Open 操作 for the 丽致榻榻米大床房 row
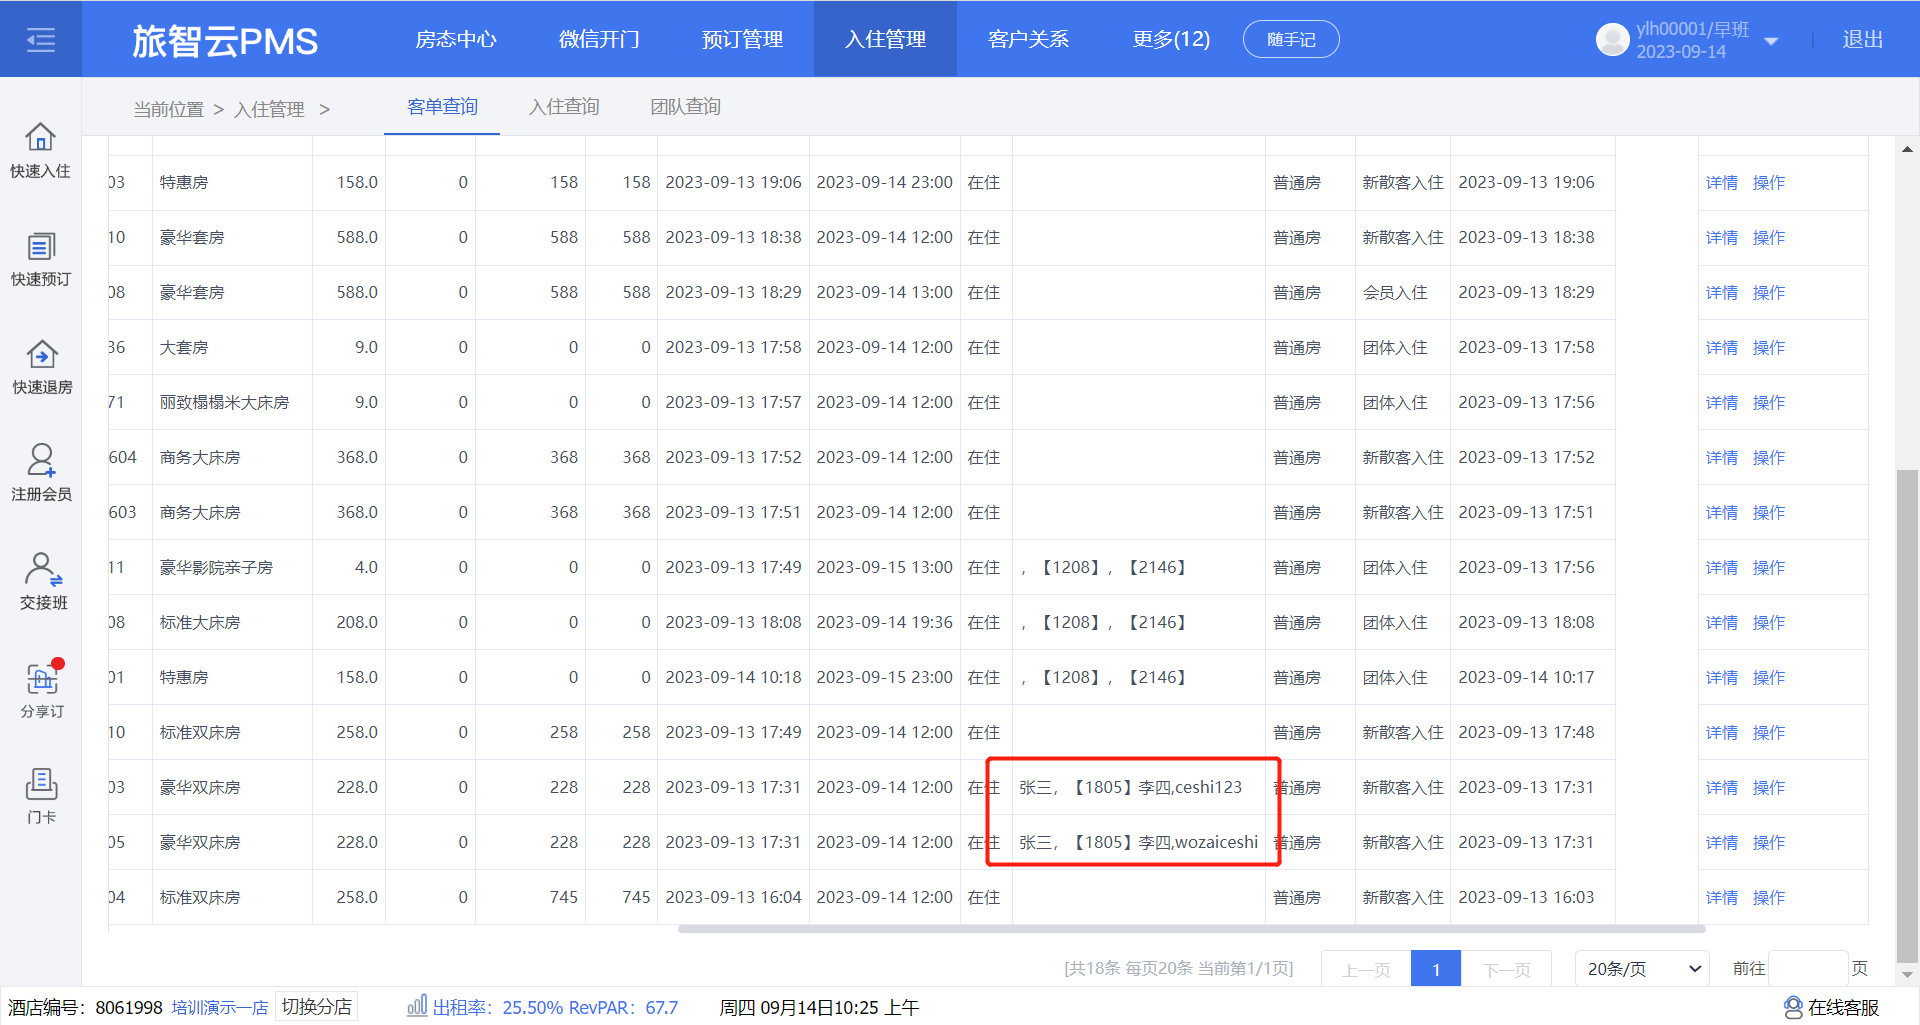1920x1025 pixels. tap(1768, 403)
